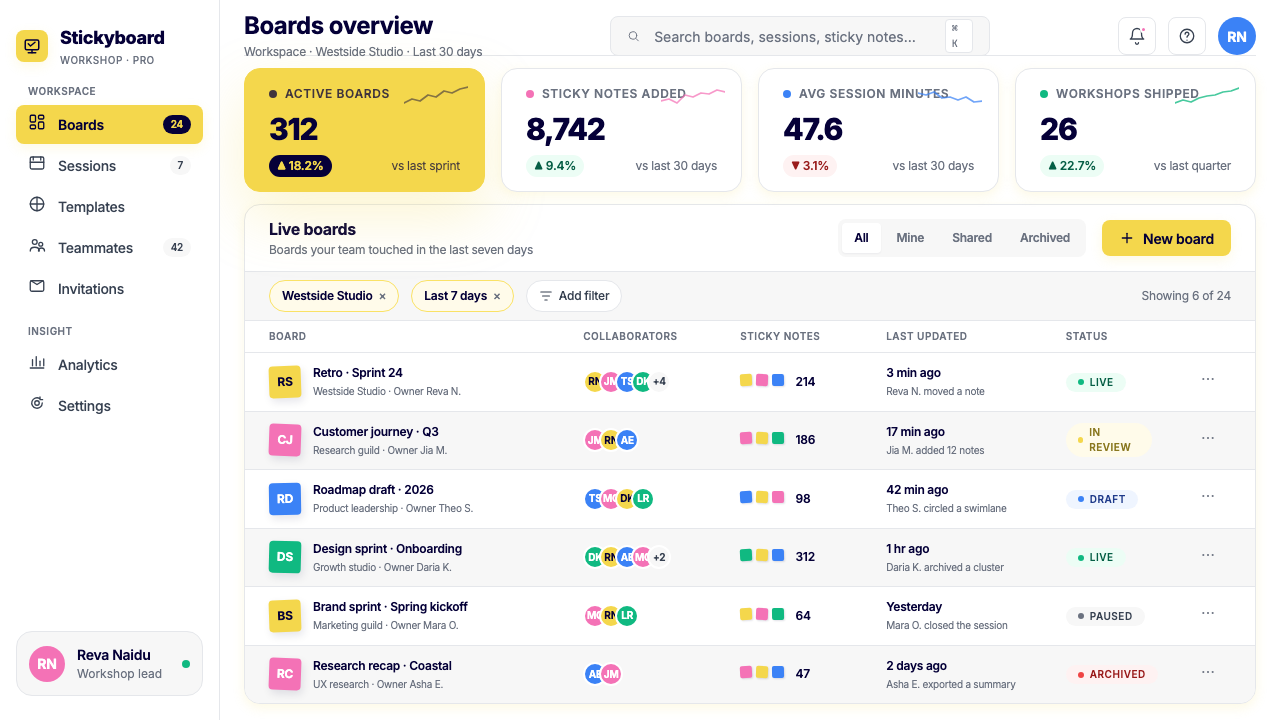Switch to the Archived tab
This screenshot has width=1280, height=720.
1045,238
